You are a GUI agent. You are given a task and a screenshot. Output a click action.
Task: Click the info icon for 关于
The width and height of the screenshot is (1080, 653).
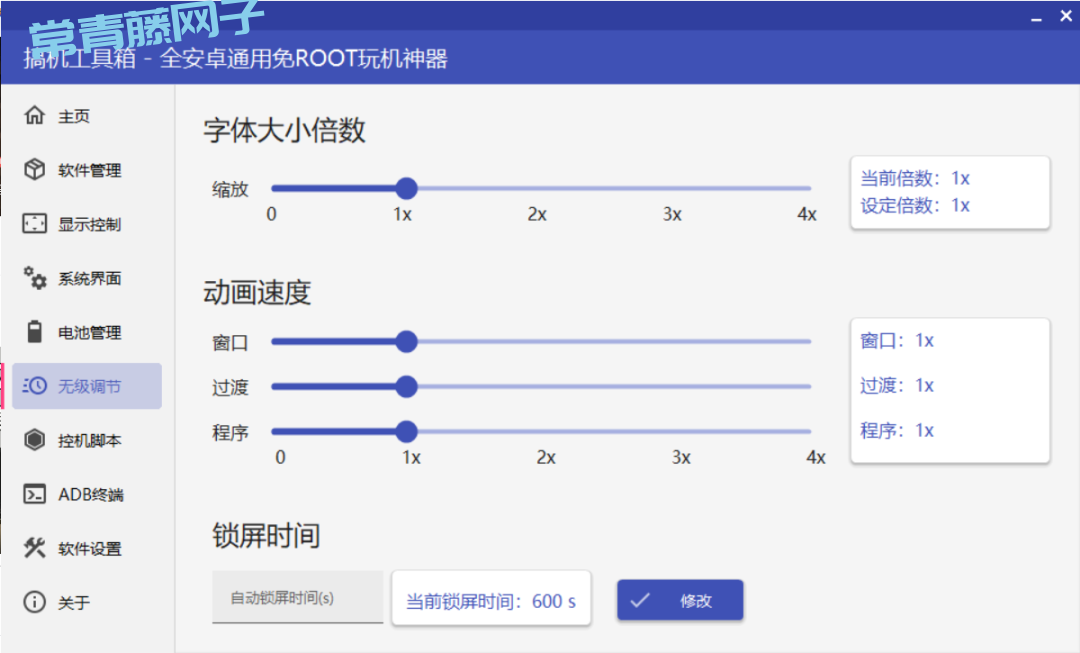tap(35, 602)
